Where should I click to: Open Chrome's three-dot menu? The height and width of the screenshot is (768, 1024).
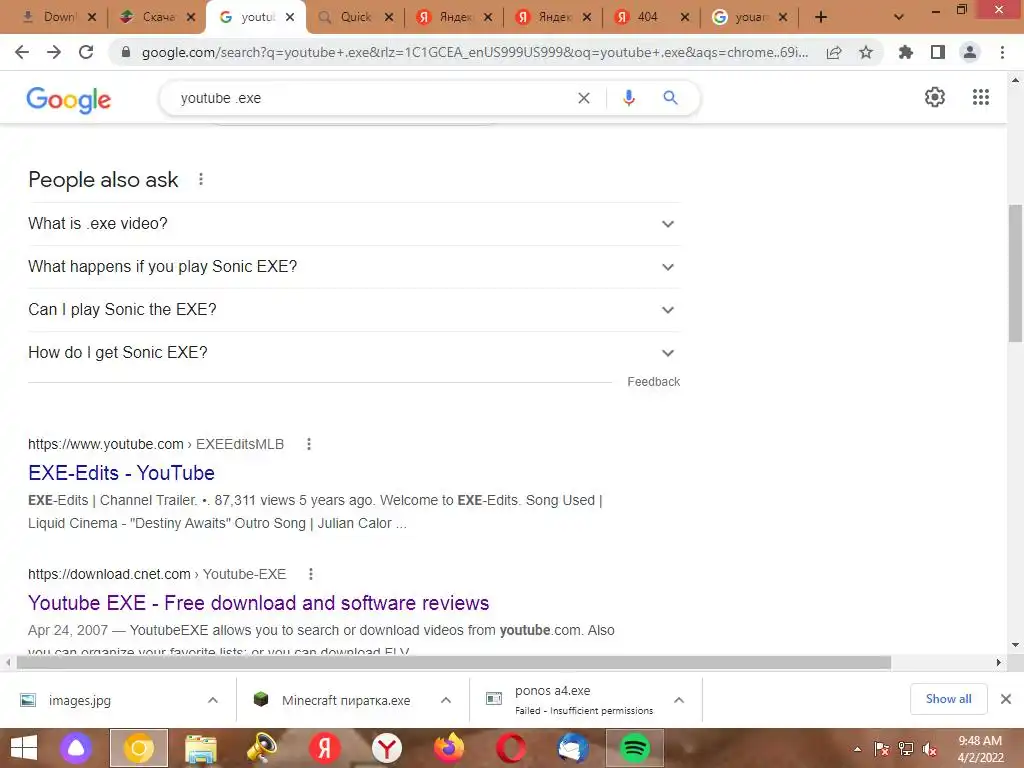[1002, 52]
